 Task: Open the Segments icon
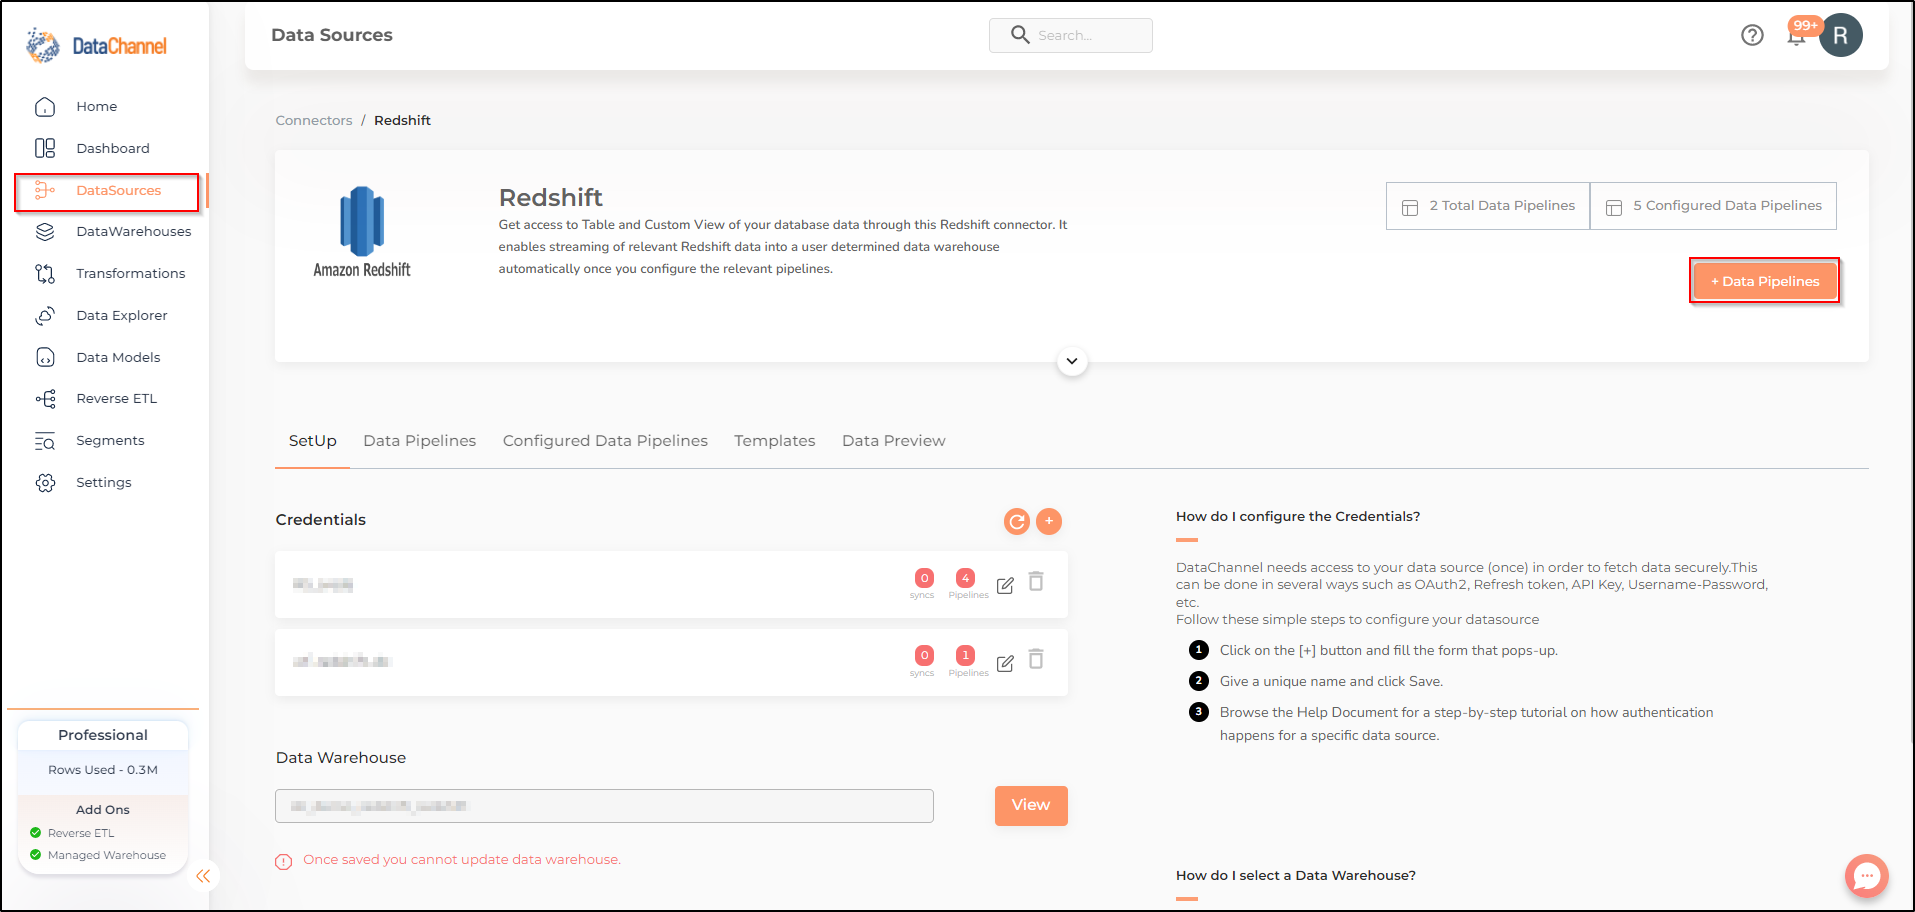pos(45,441)
